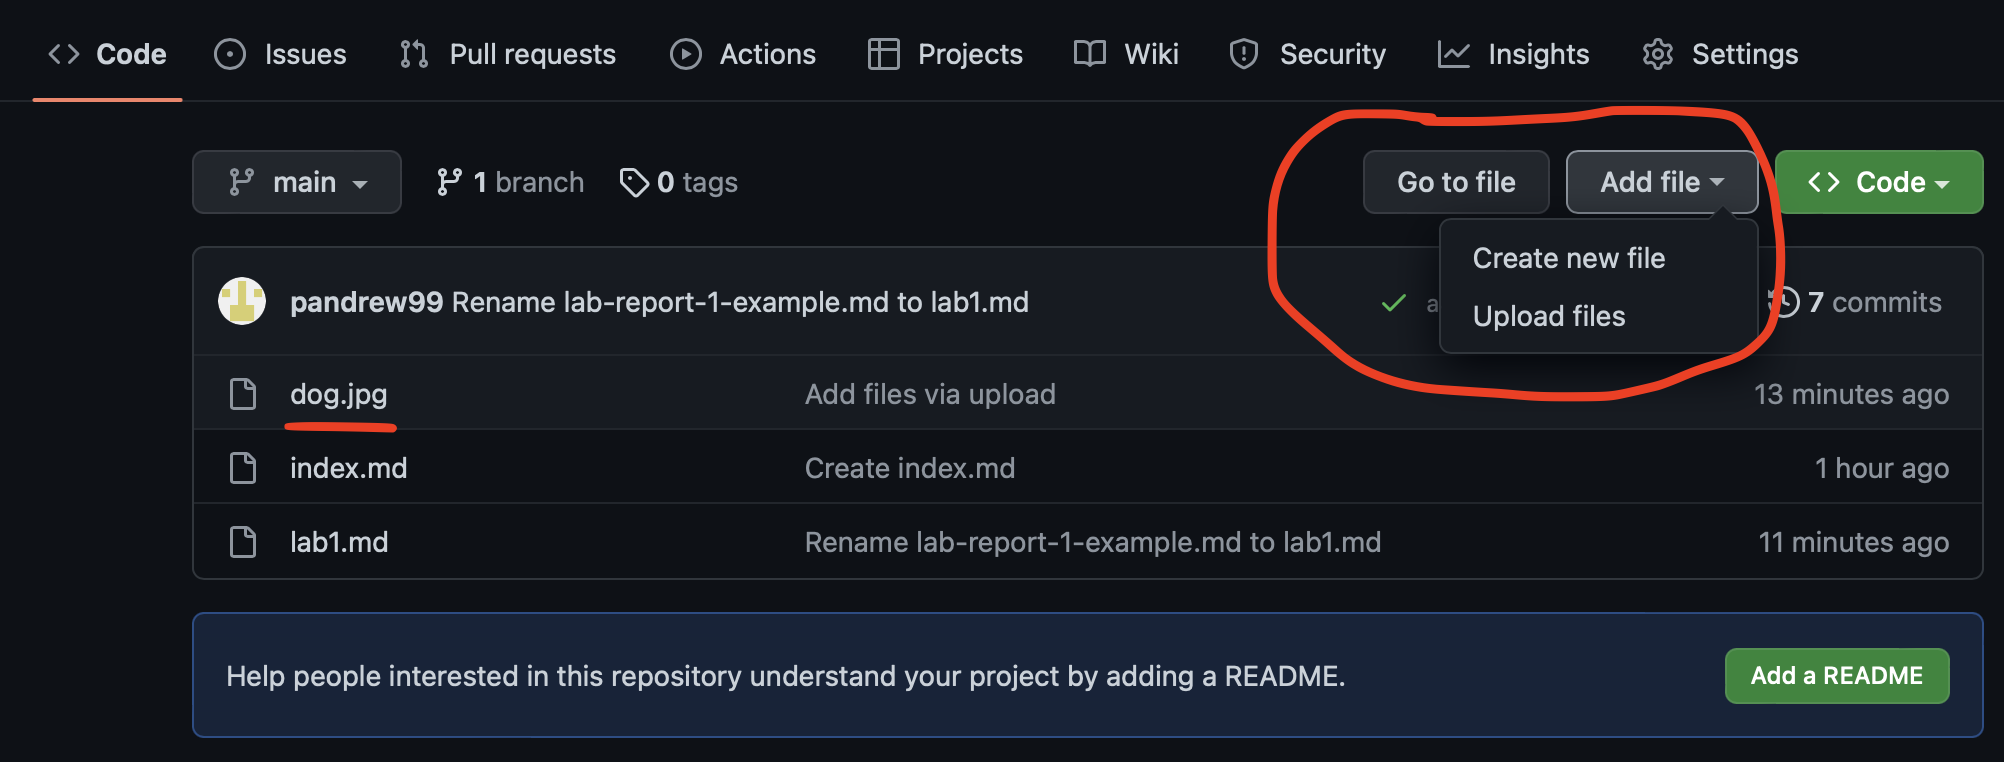Open the 'Add files via upload' commit
This screenshot has height=762, width=2004.
[x=930, y=394]
